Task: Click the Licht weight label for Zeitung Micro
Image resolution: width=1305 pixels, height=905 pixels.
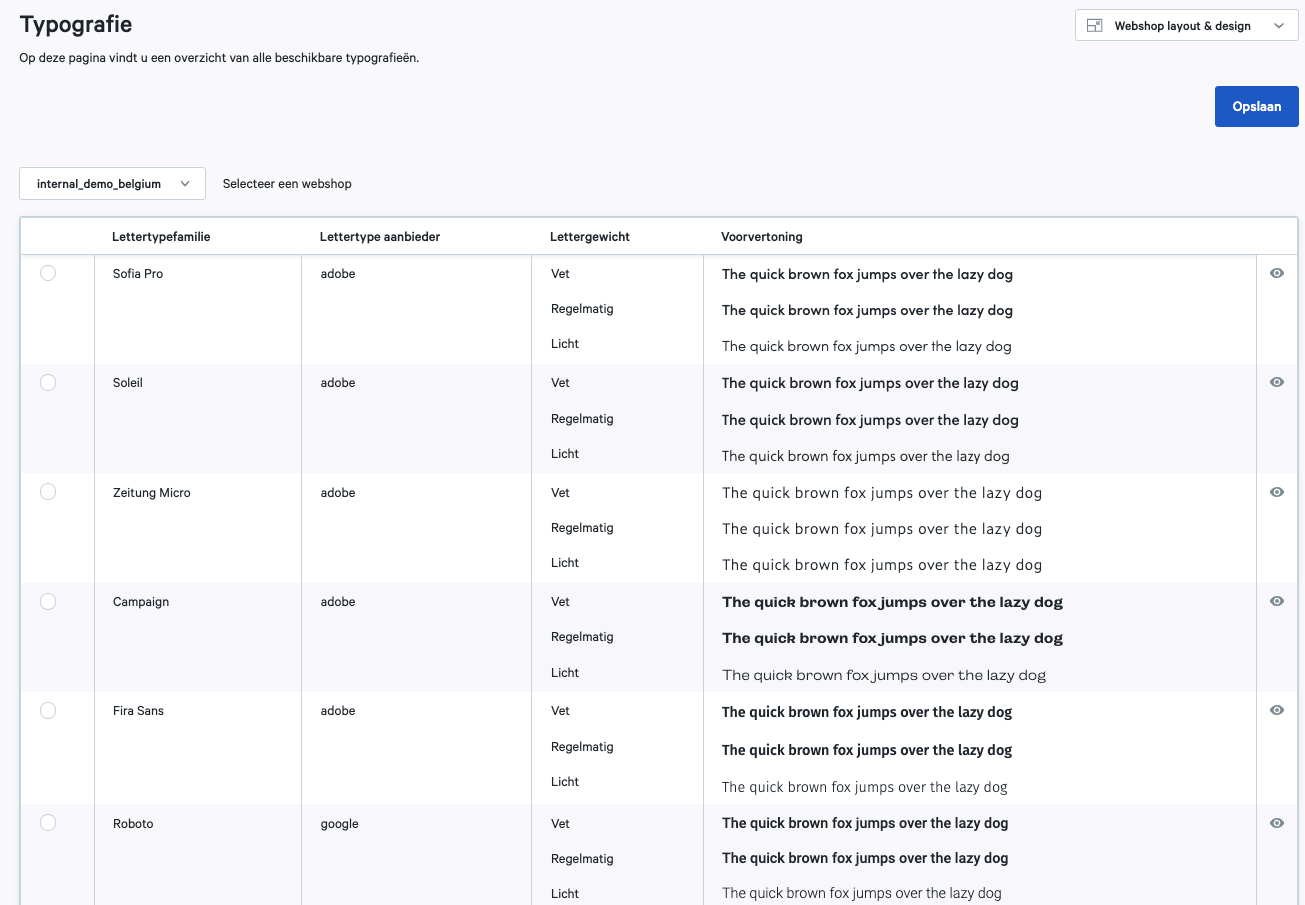Action: (x=565, y=563)
